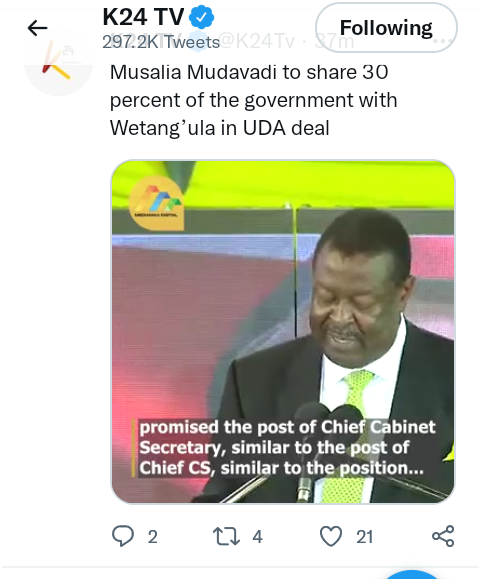This screenshot has height=579, width=480.
Task: View the 4 retweets count
Action: (257, 537)
